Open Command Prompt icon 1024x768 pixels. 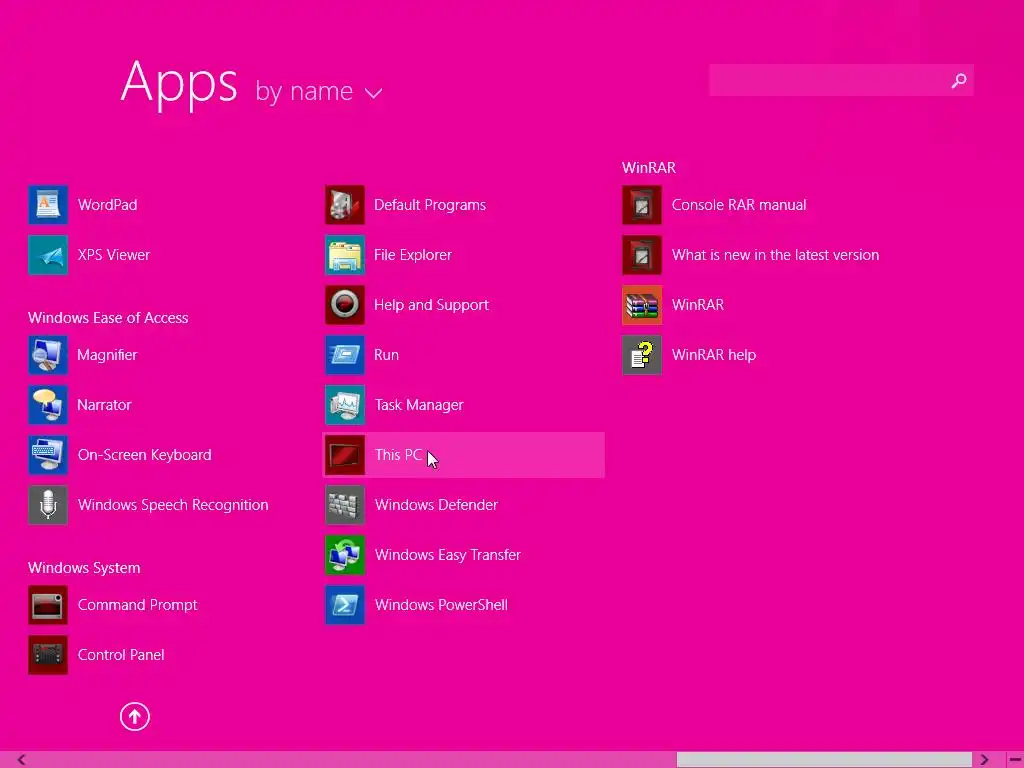pyautogui.click(x=48, y=605)
